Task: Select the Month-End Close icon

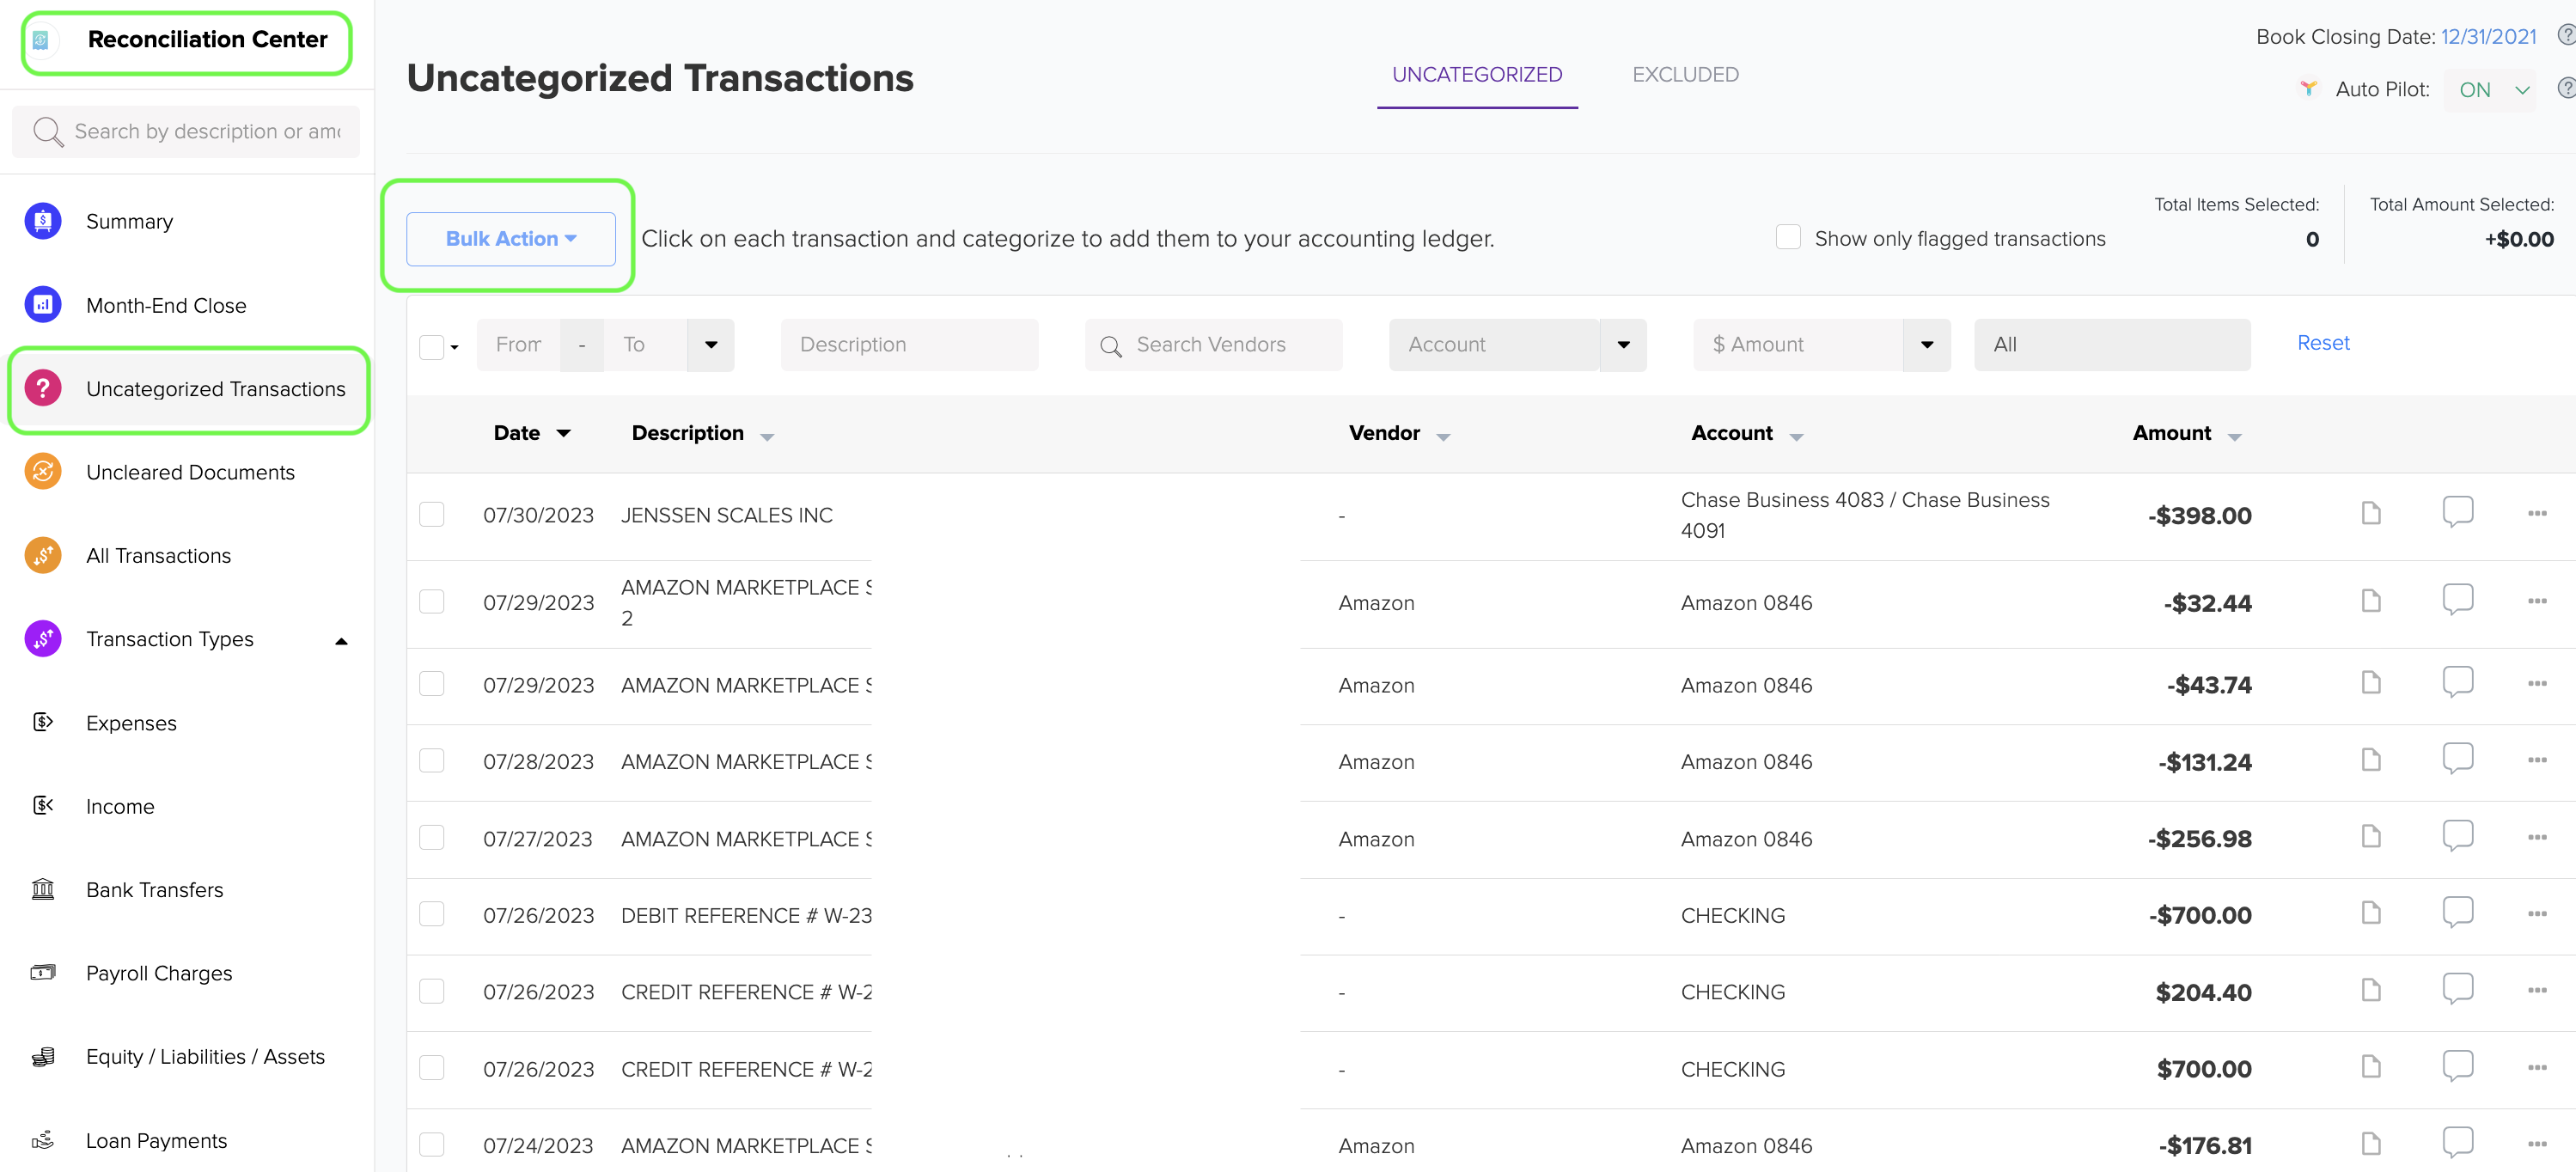Action: tap(42, 304)
